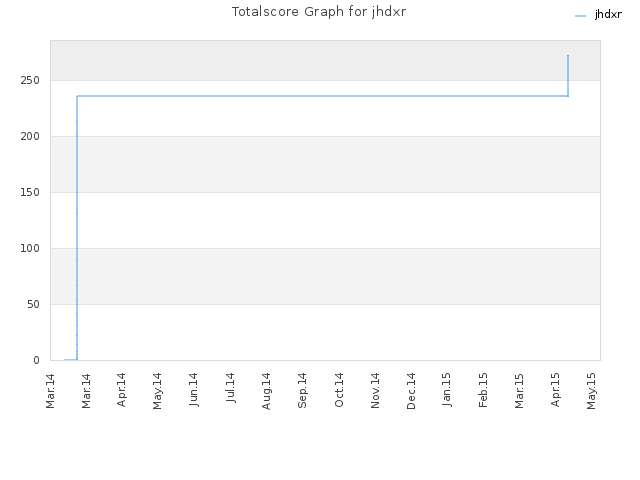Image resolution: width=640 pixels, height=480 pixels.
Task: Click the x-axis label Oct.14
Action: point(339,390)
